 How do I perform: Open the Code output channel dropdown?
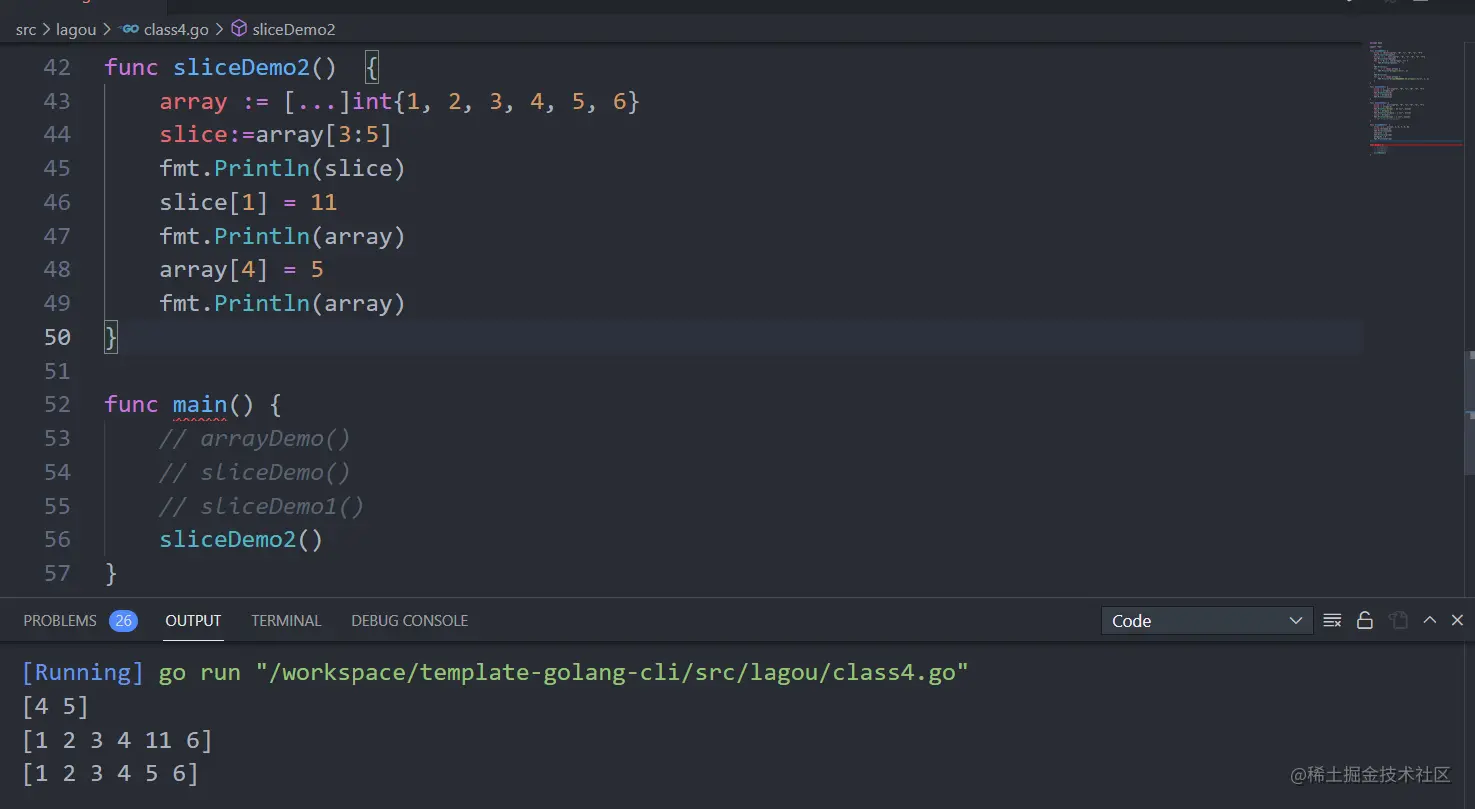(x=1206, y=621)
